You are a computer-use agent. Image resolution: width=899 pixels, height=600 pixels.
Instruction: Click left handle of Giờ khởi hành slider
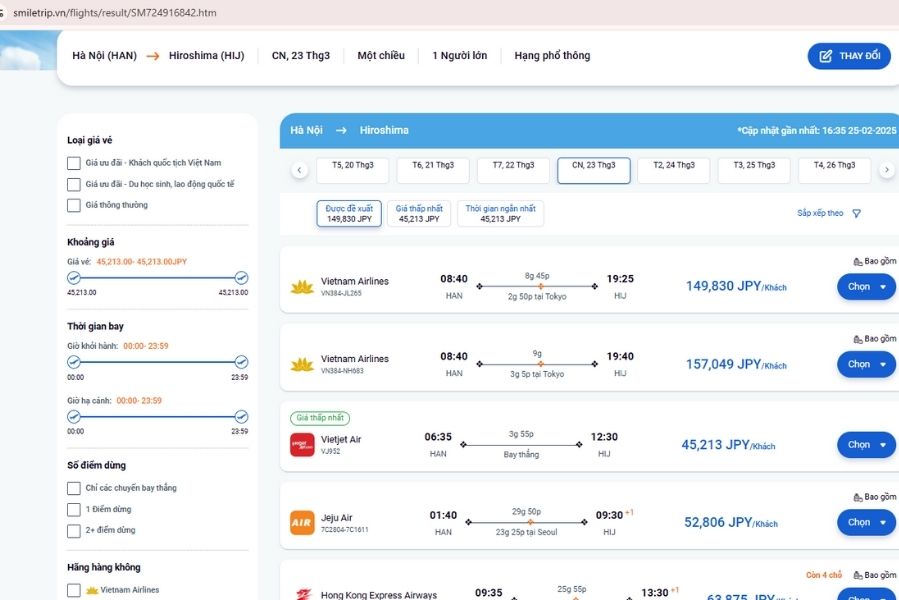point(73,362)
